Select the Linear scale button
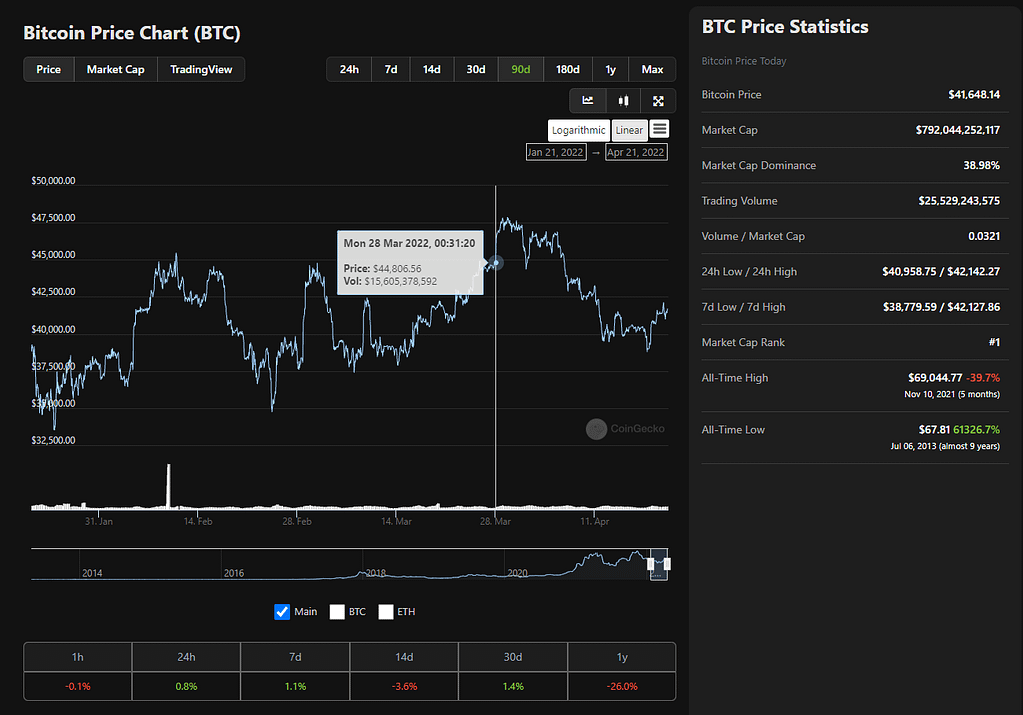The image size is (1023, 715). (x=629, y=130)
